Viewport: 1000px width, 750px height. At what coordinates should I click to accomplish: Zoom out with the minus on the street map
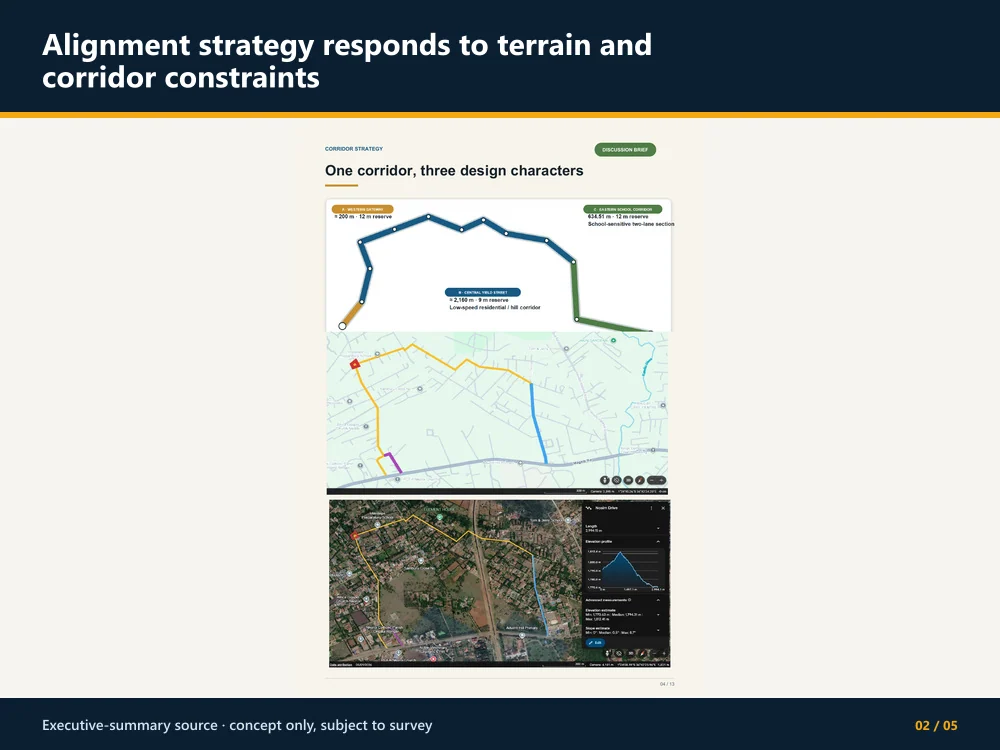point(652,480)
